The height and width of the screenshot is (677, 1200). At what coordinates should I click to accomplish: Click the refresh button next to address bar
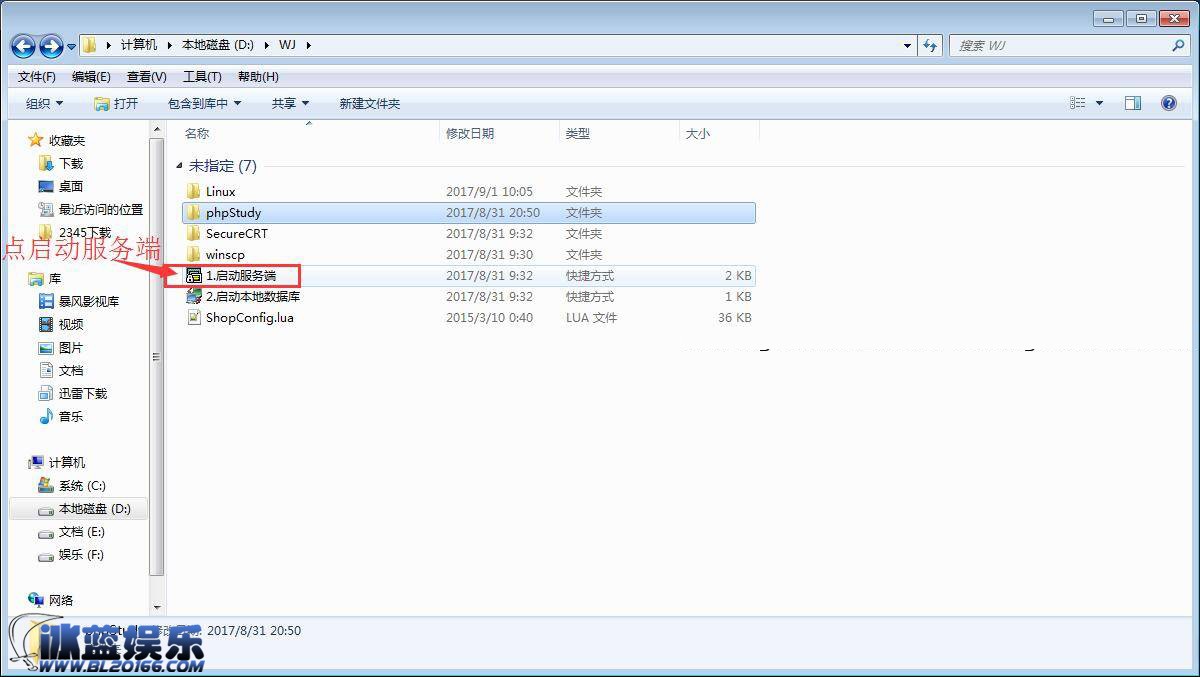coord(931,45)
